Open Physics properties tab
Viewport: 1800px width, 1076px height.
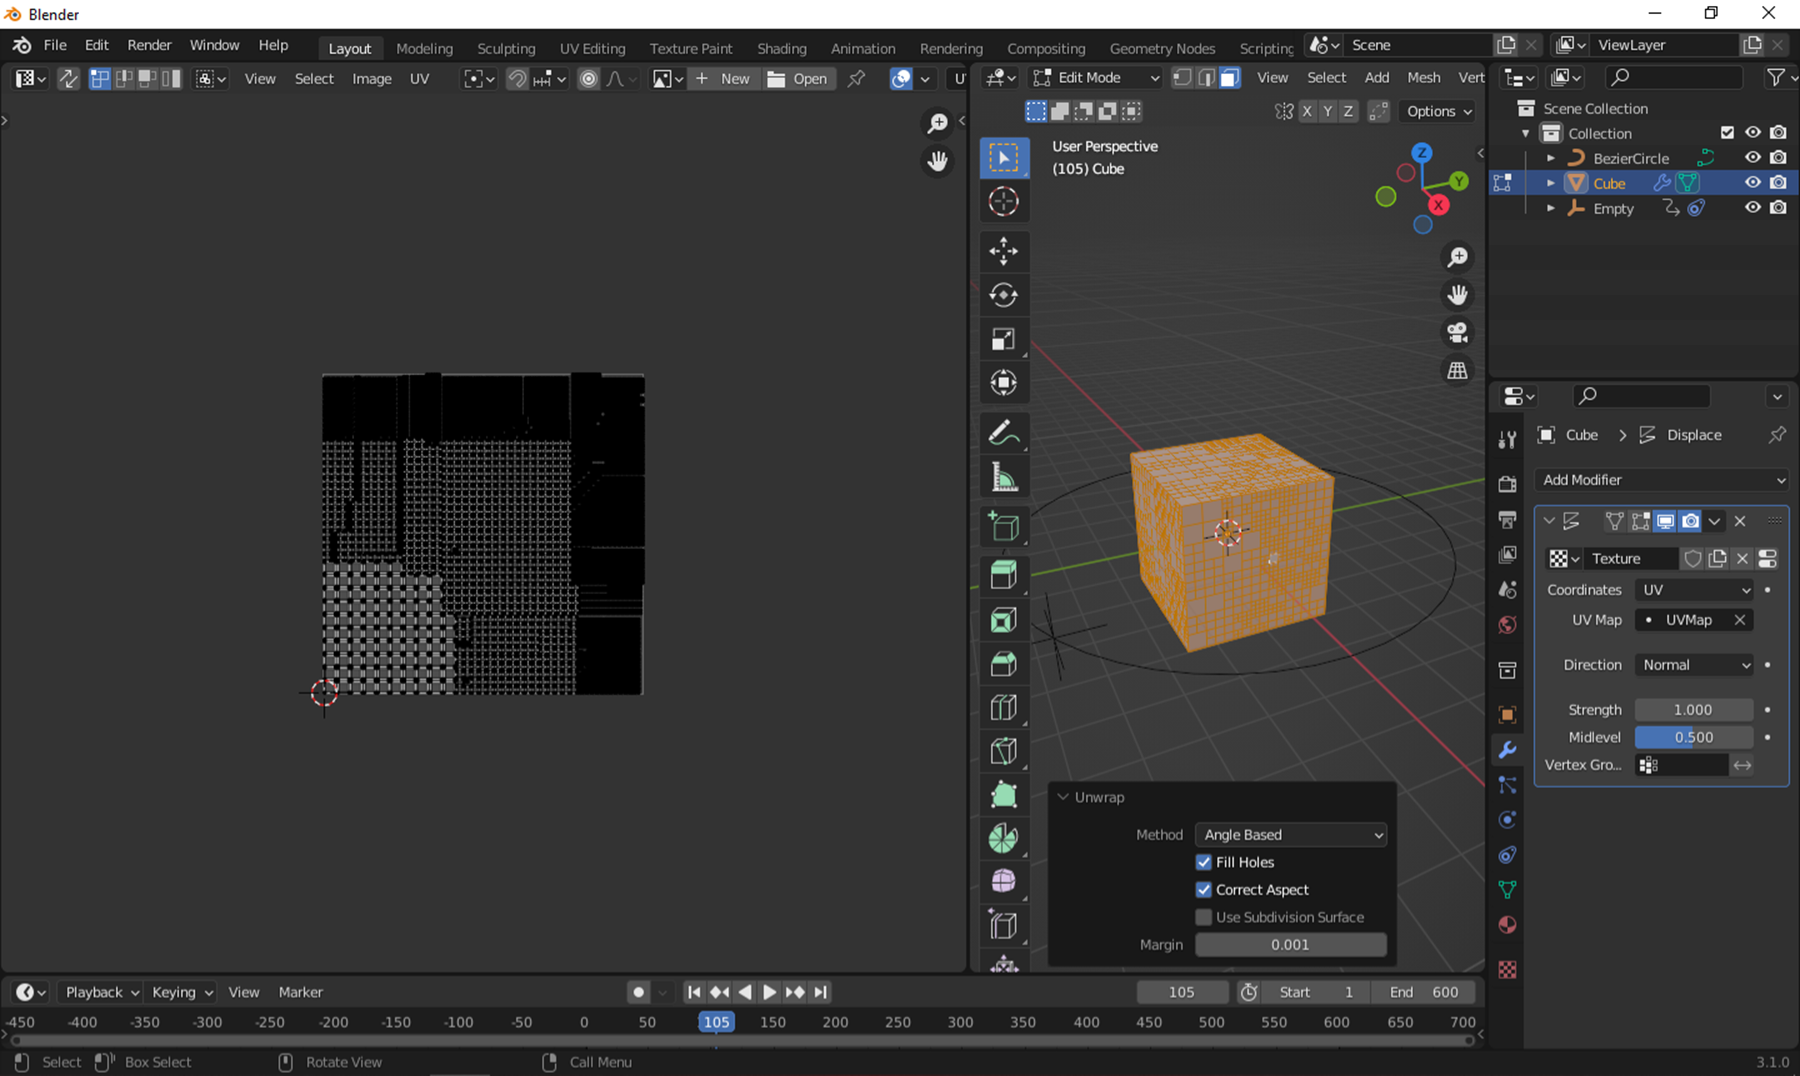[x=1507, y=820]
